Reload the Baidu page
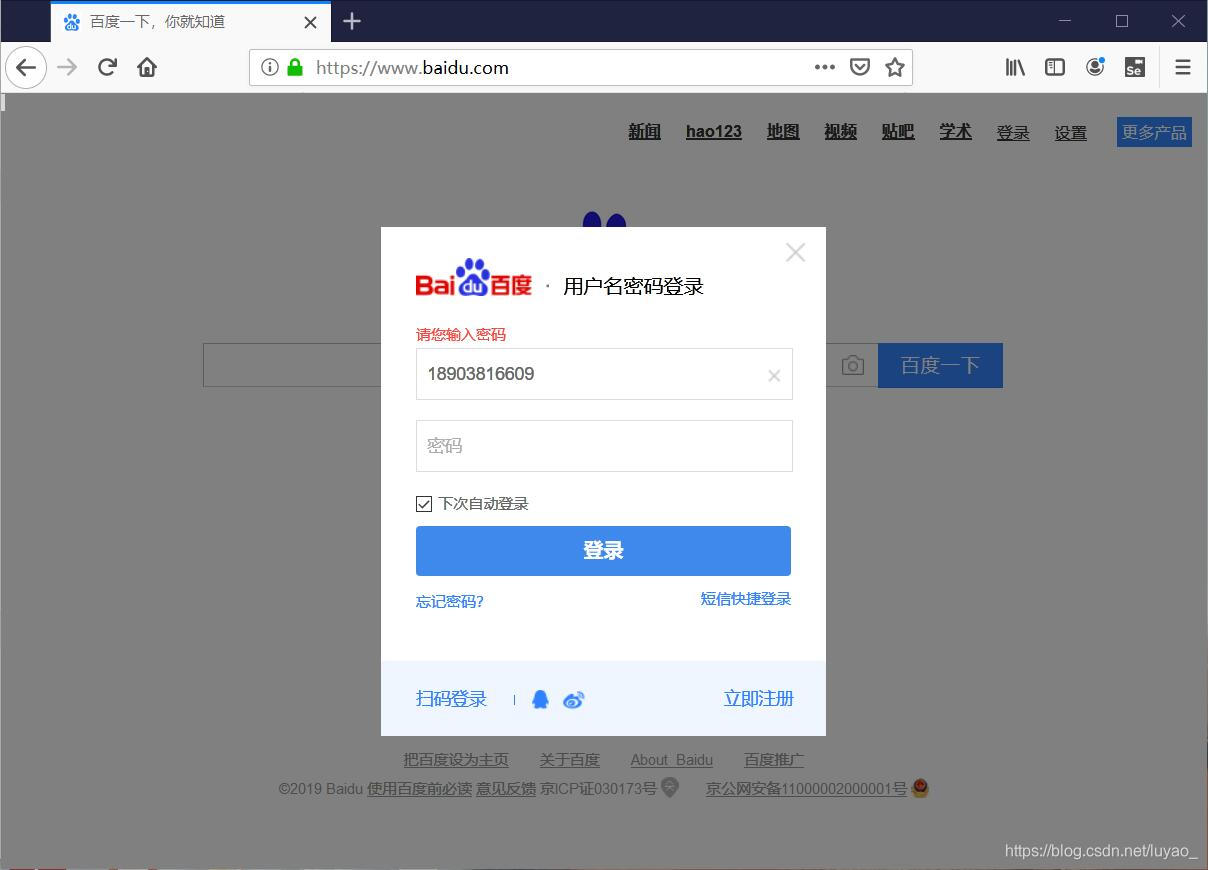 point(107,68)
